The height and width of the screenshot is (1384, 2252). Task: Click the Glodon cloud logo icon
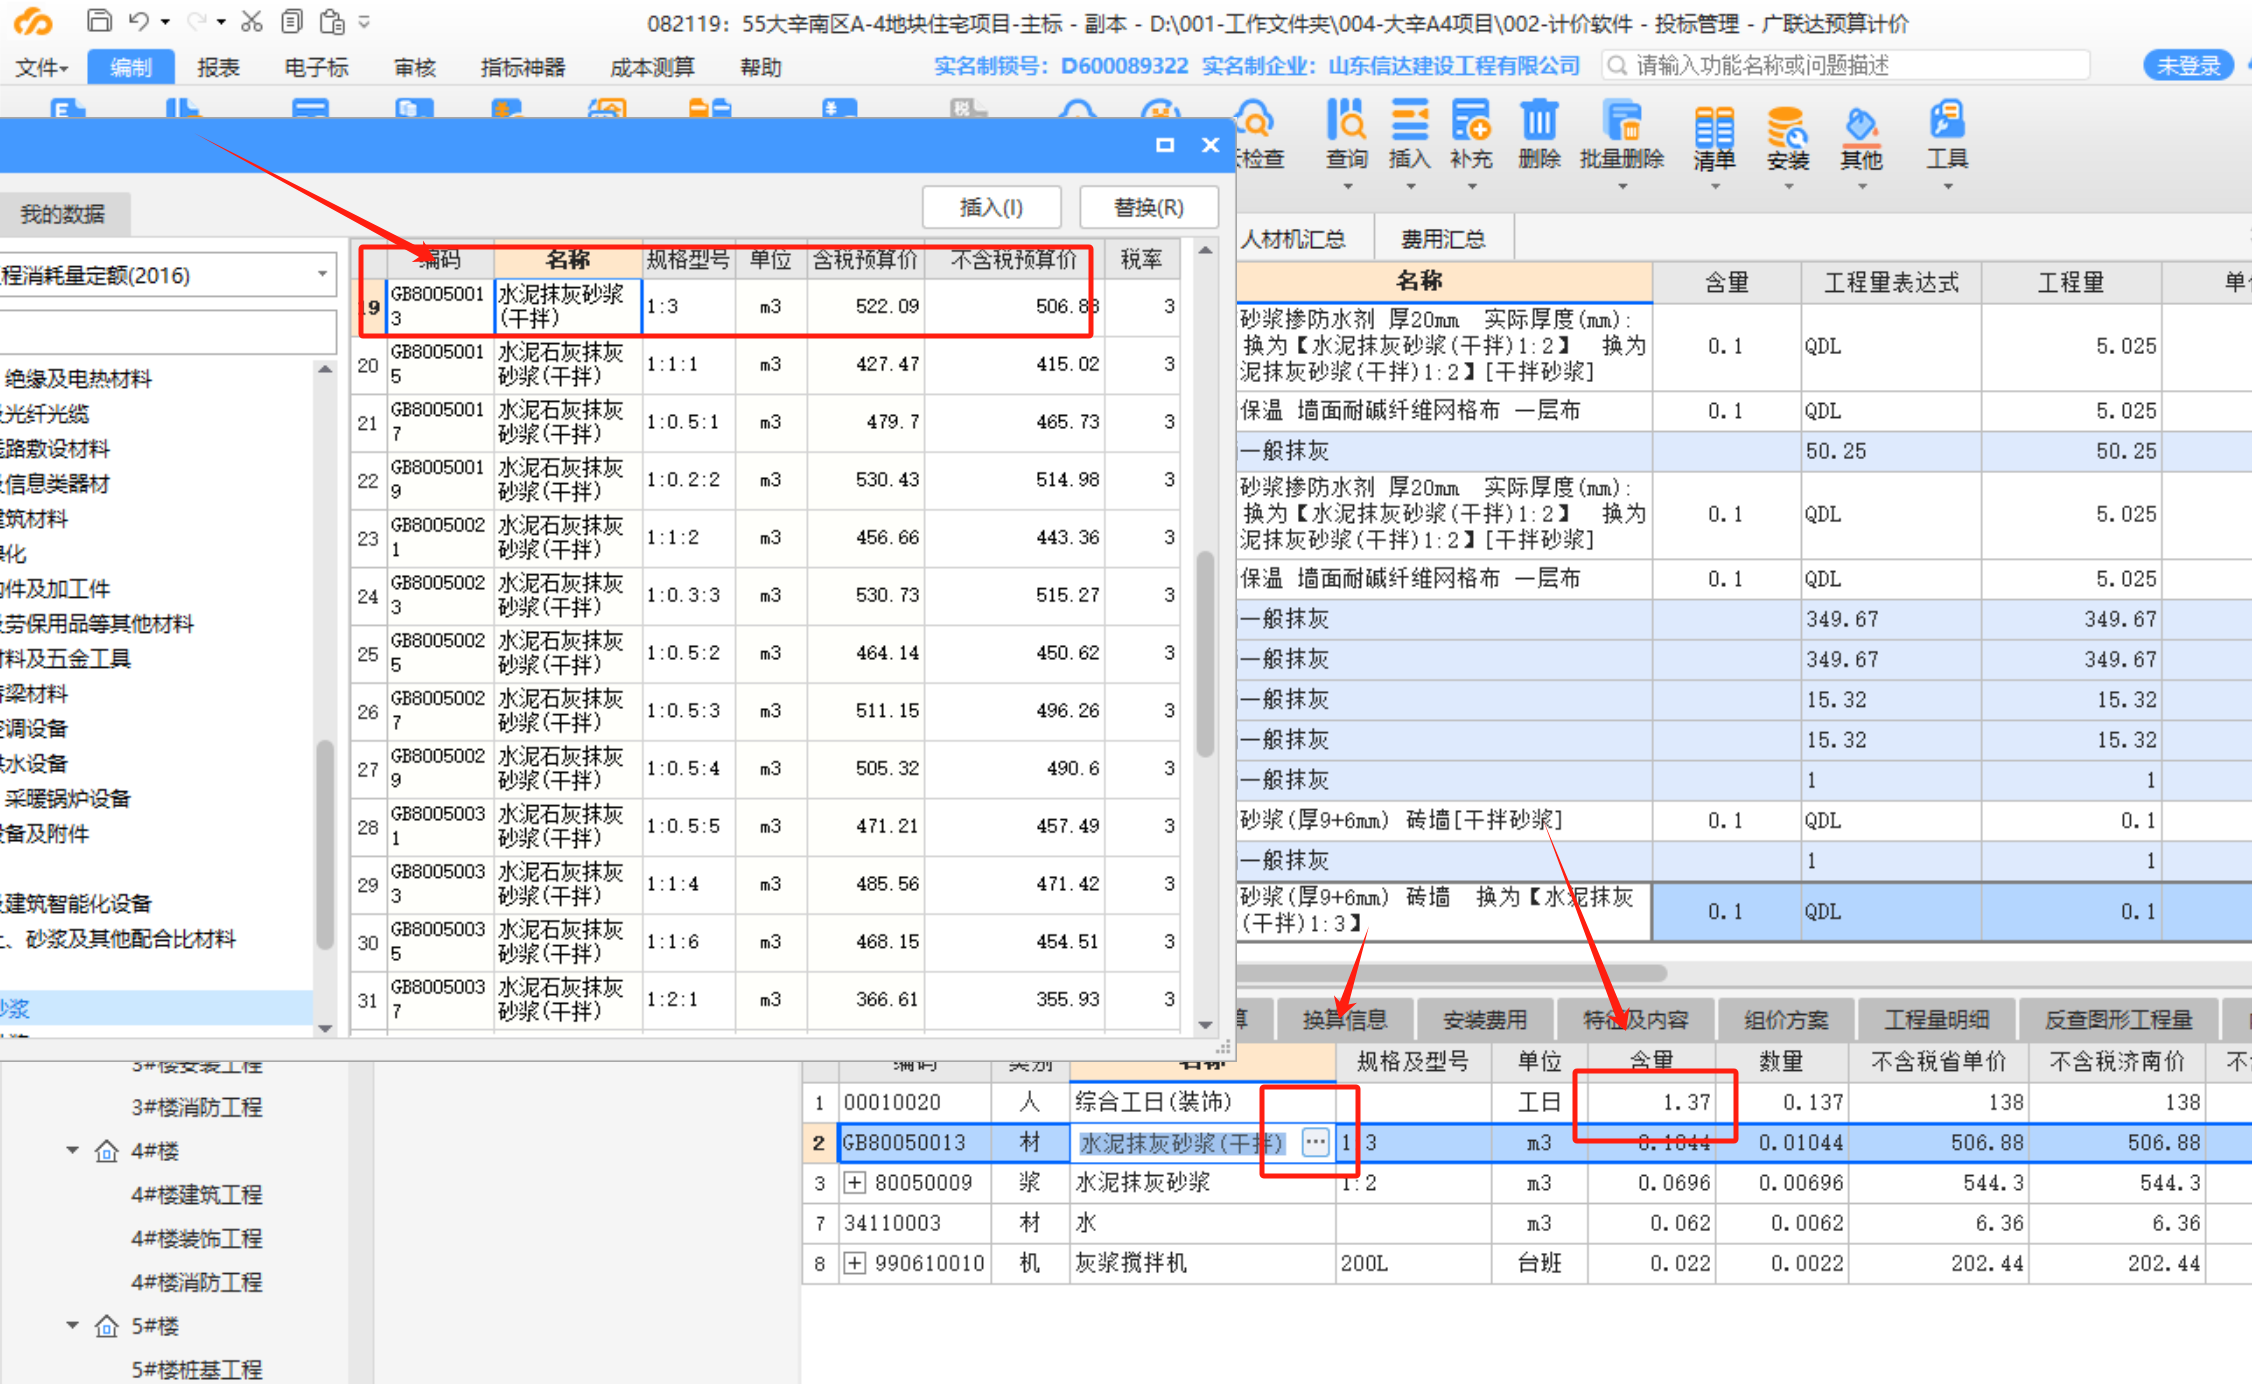pyautogui.click(x=33, y=22)
